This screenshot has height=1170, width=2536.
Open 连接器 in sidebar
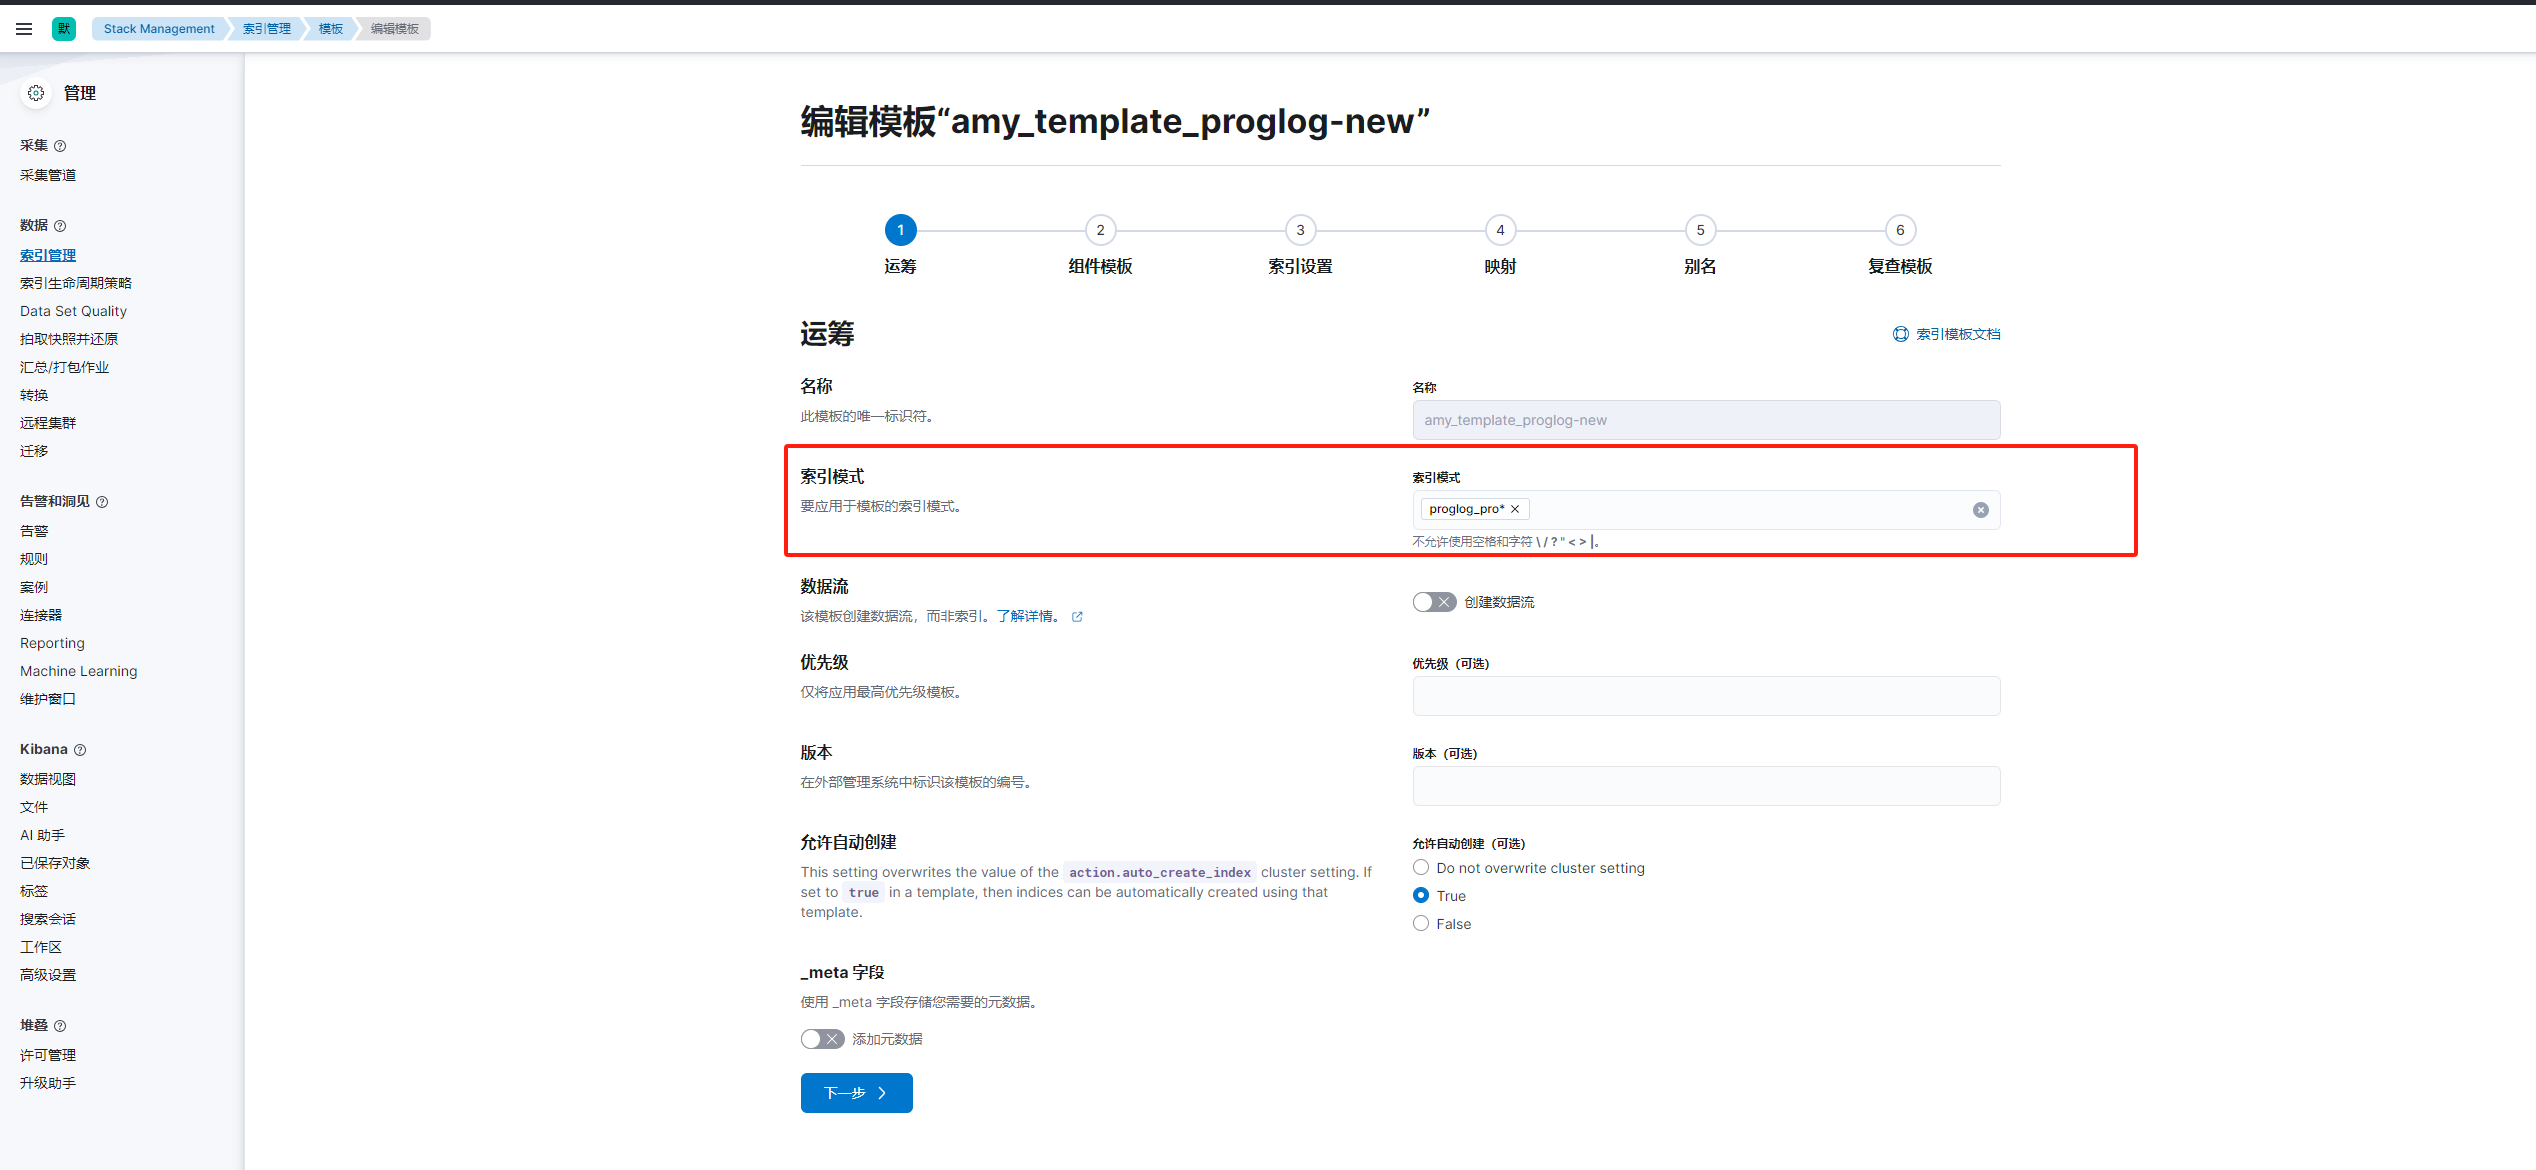(x=41, y=615)
